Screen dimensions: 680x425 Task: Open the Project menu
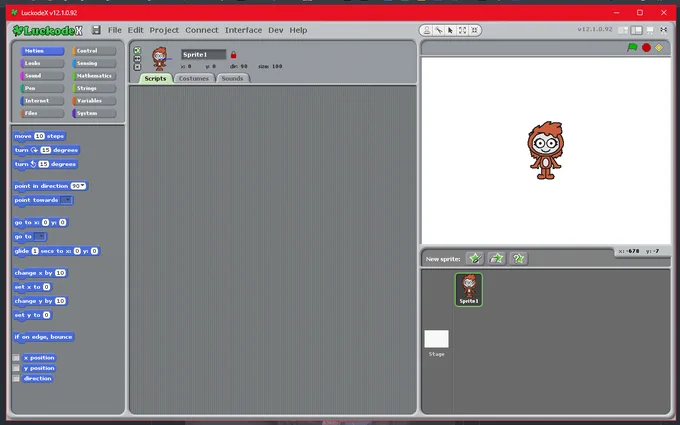click(x=164, y=30)
